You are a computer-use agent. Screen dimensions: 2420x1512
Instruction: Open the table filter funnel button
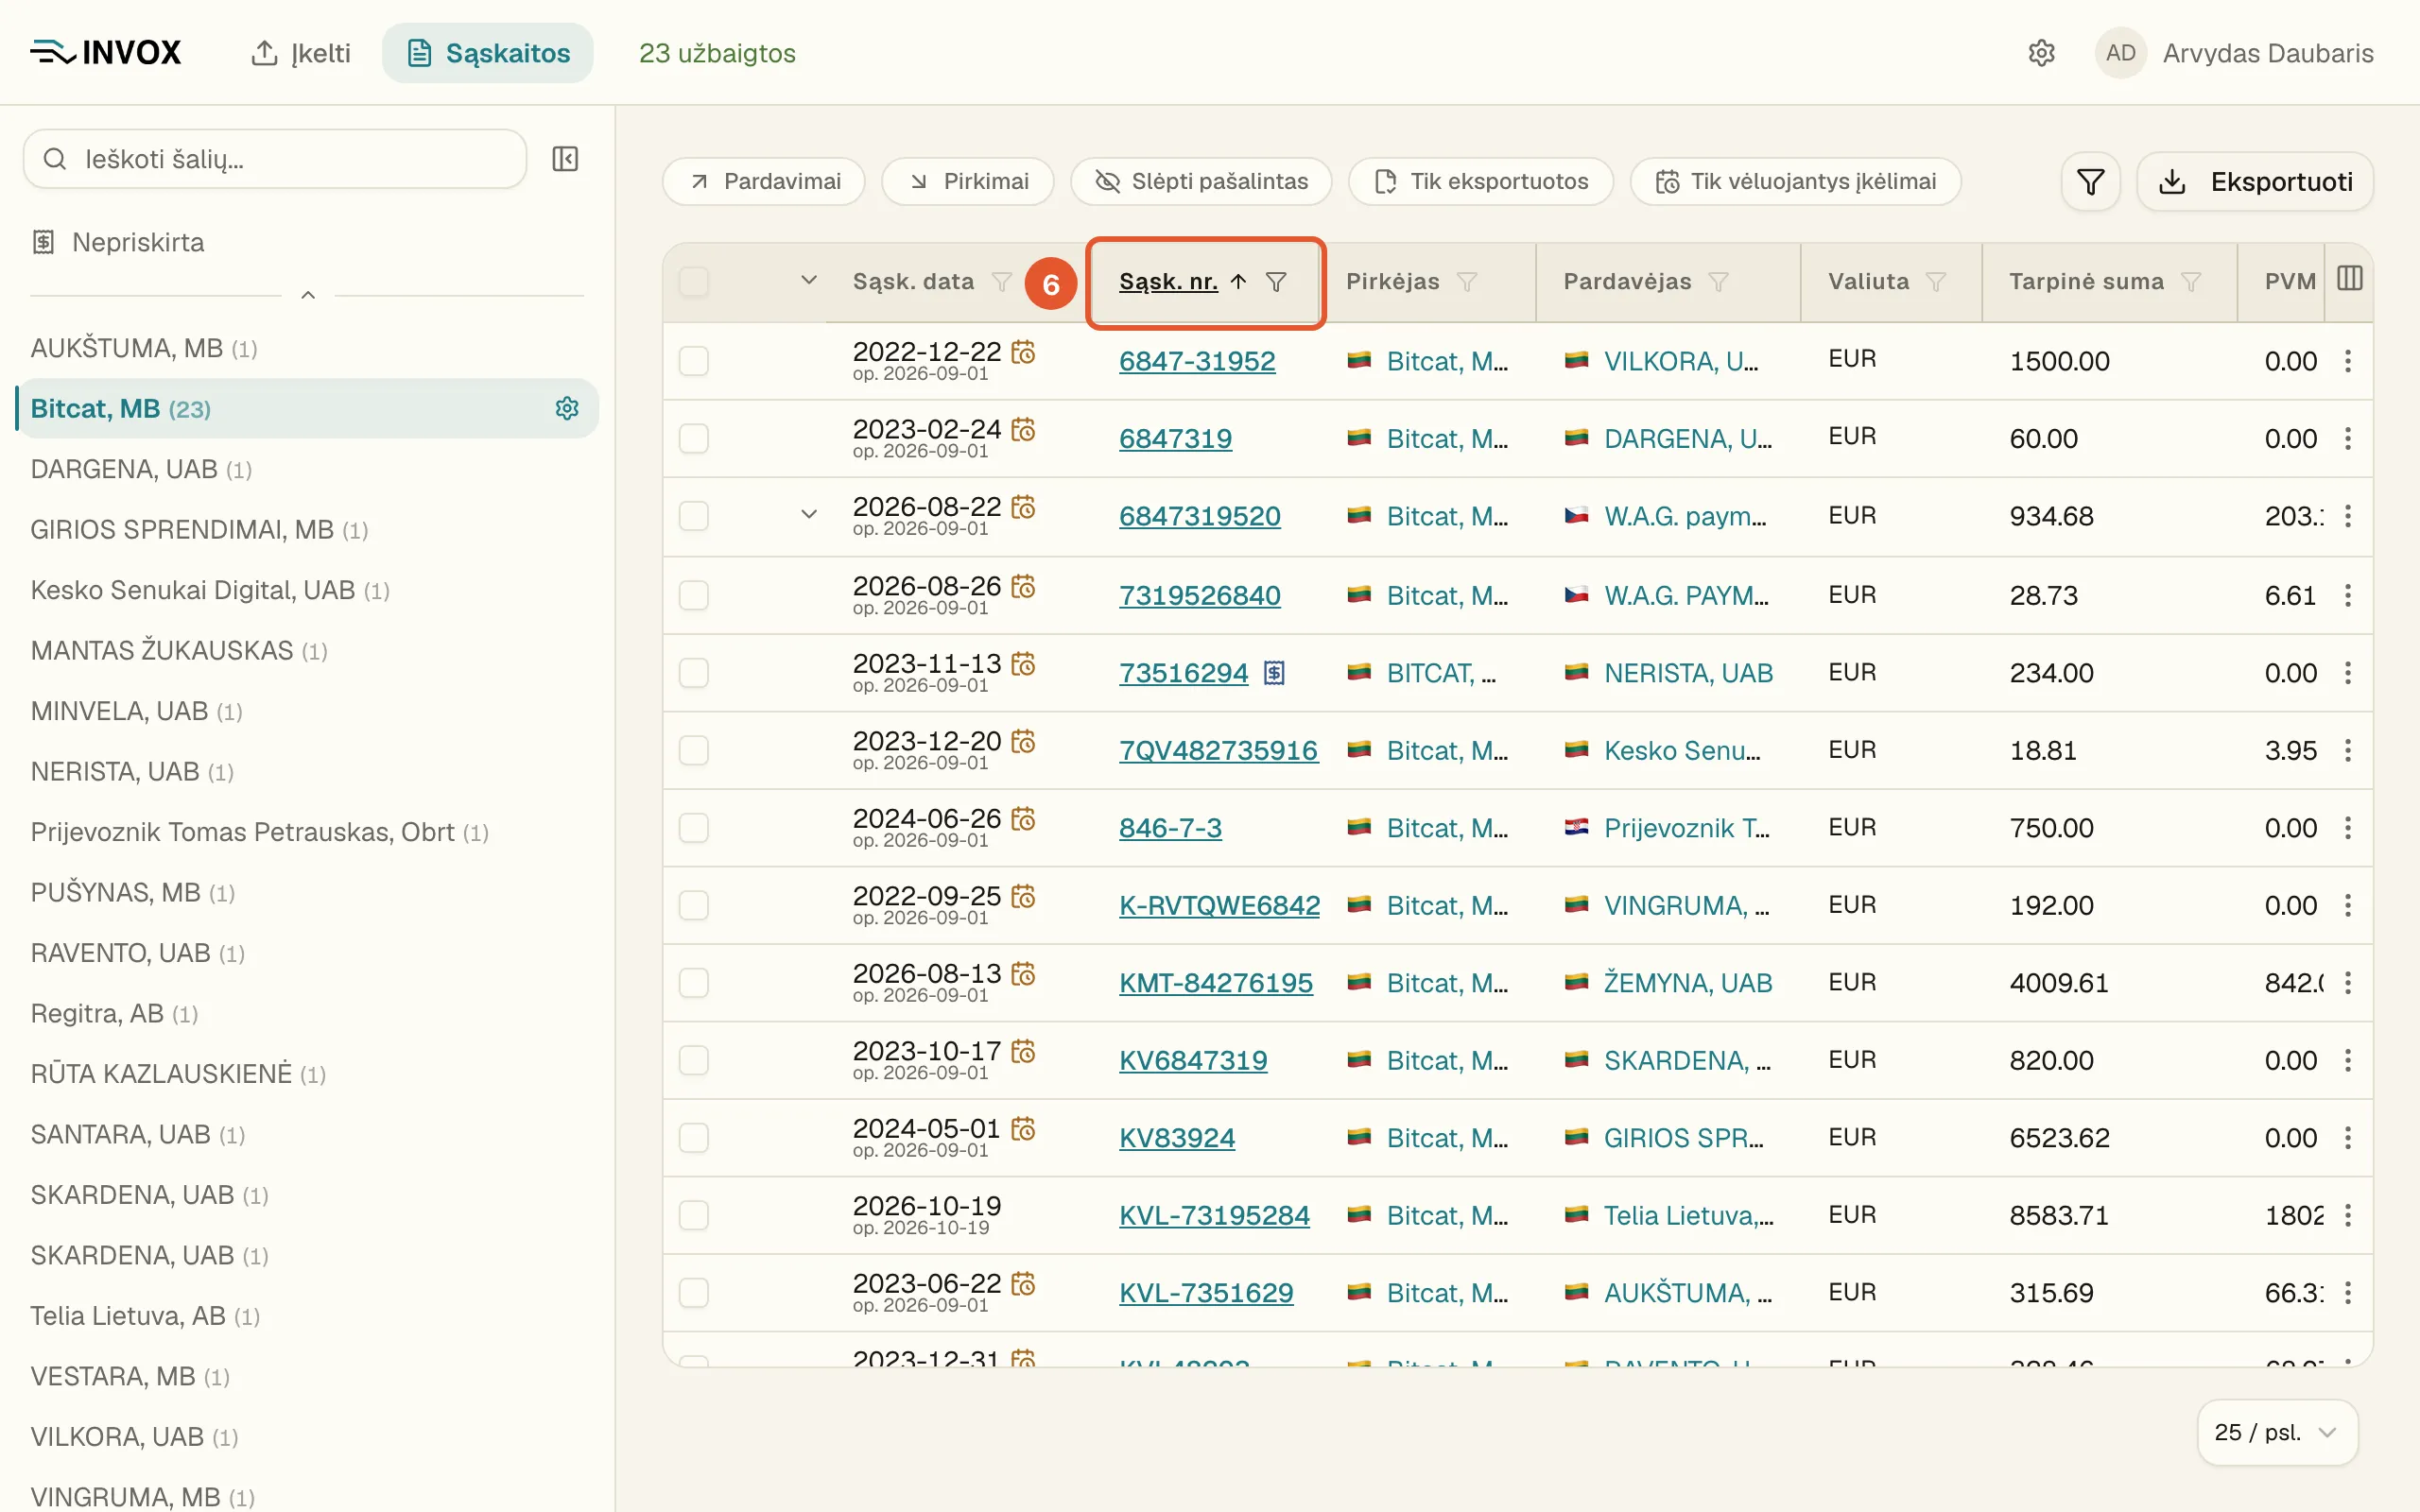2090,182
